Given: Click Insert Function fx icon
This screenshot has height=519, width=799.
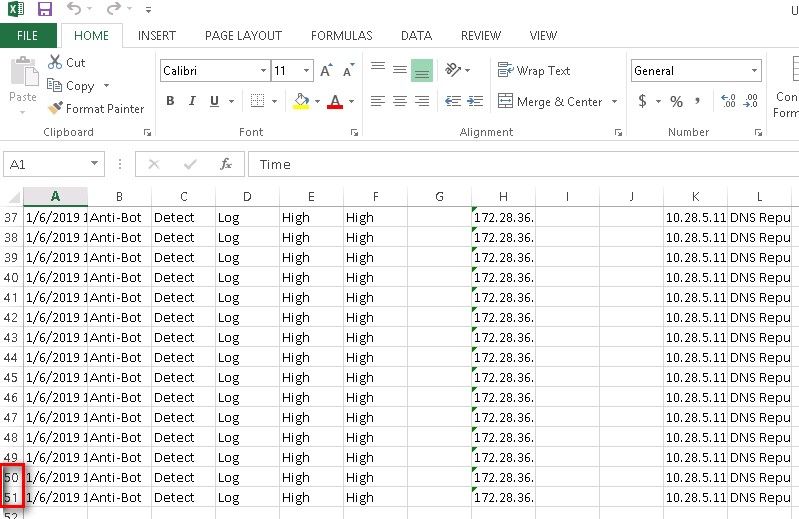Looking at the screenshot, I should coord(226,164).
